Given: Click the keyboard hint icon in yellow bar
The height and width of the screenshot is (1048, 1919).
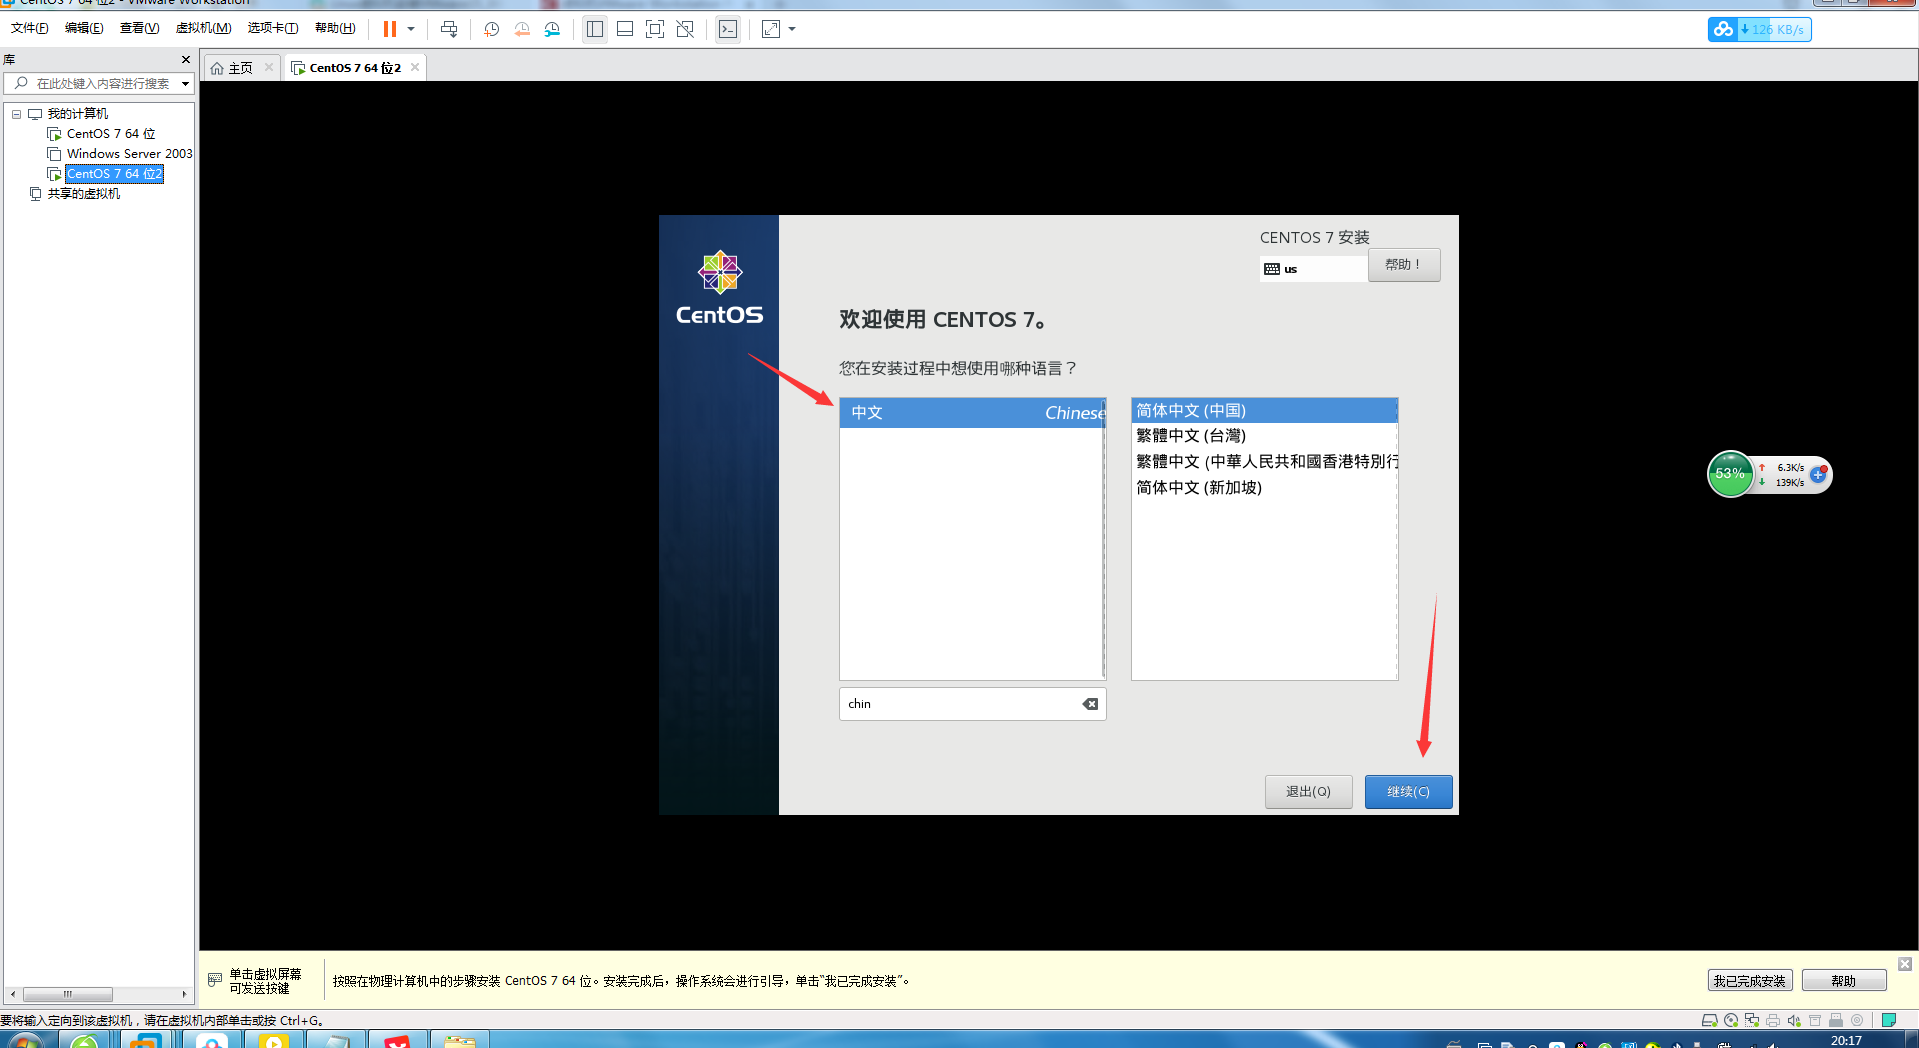Looking at the screenshot, I should coord(215,980).
